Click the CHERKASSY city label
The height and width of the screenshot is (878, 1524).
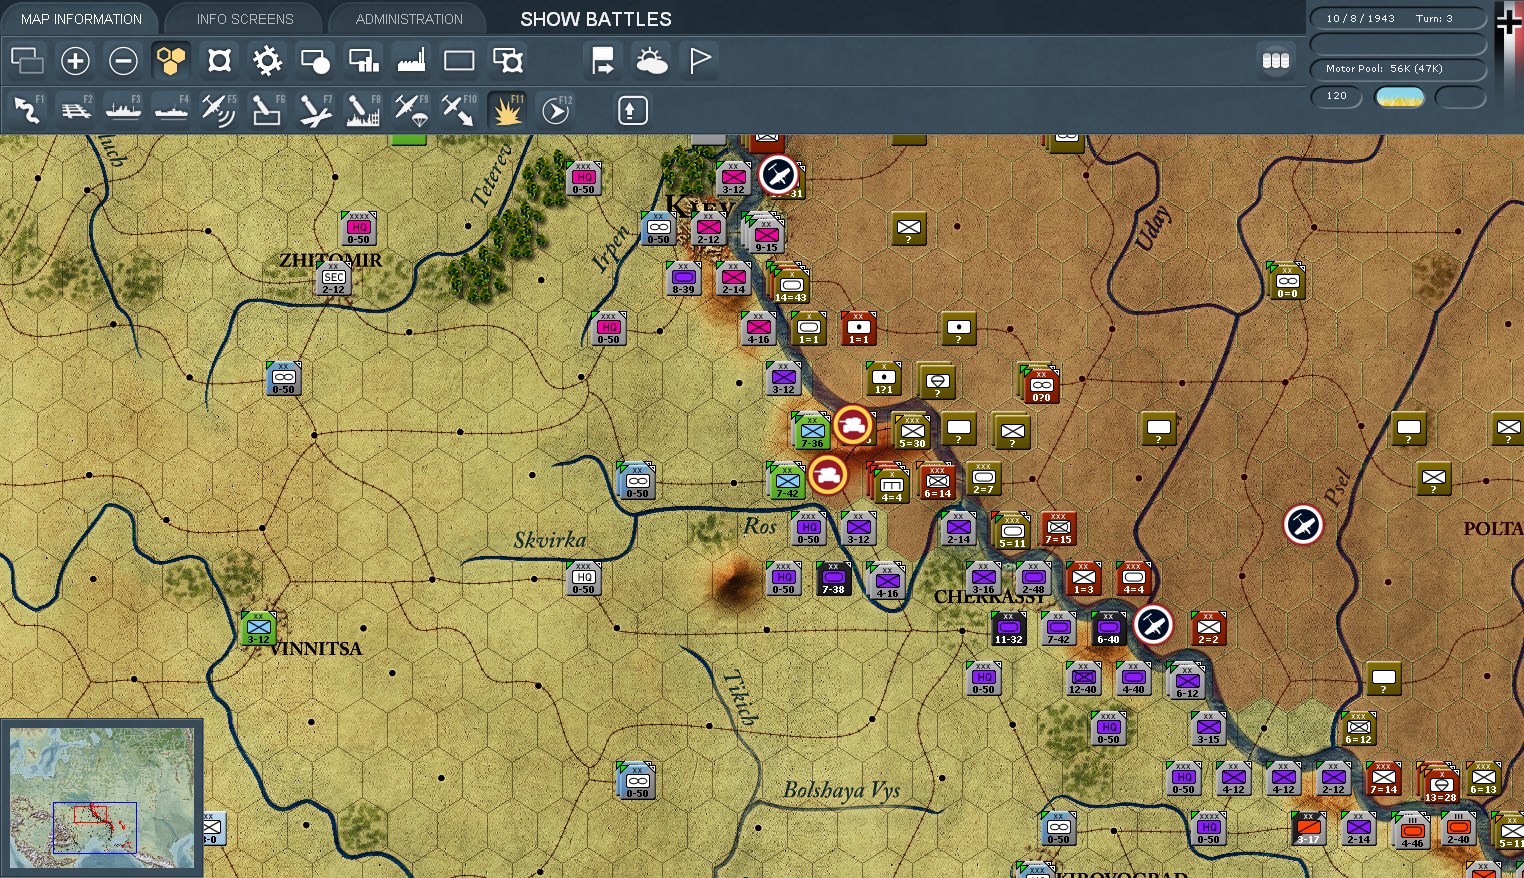(990, 597)
